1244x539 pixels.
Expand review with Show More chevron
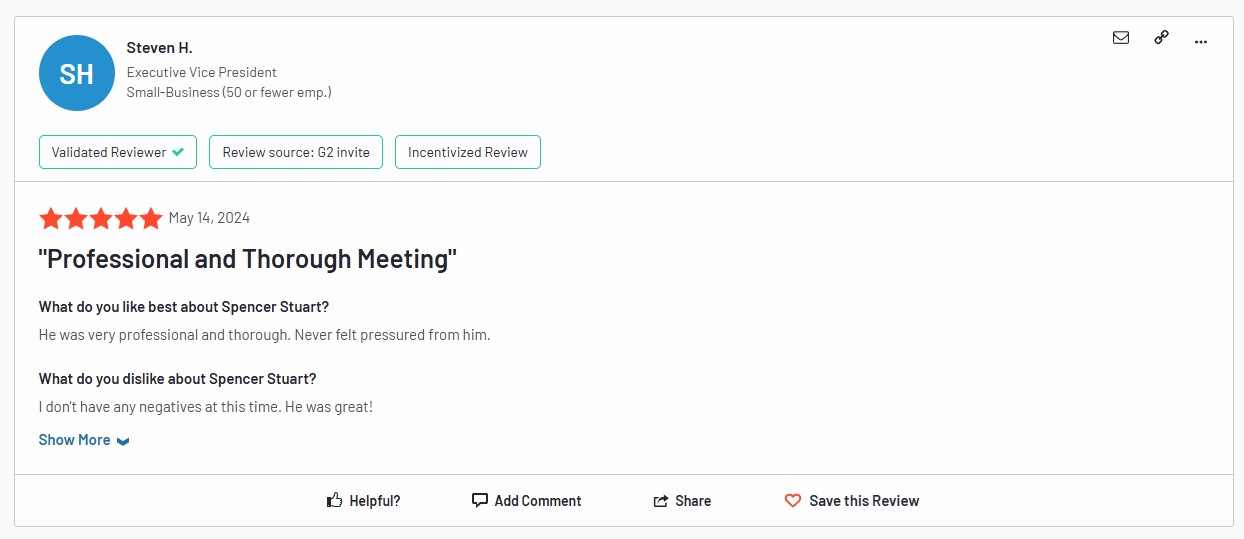coord(123,441)
